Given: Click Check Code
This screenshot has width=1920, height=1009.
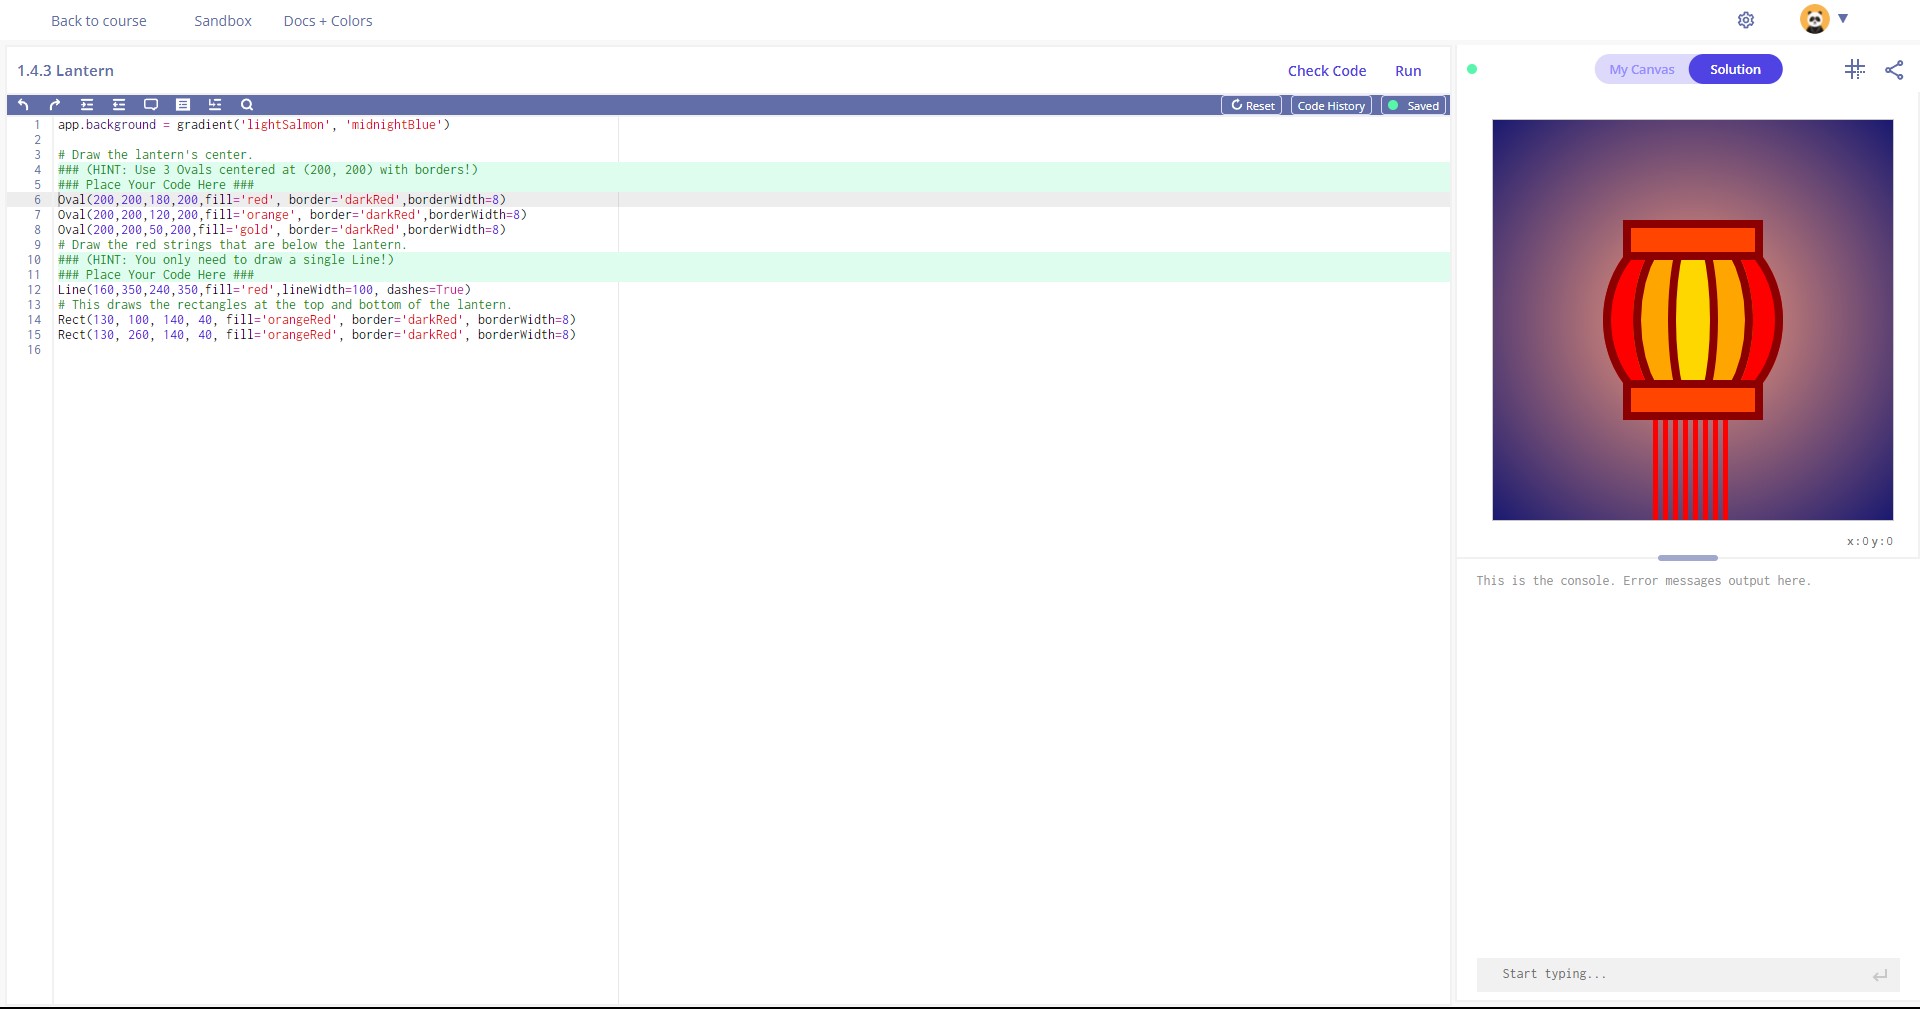Looking at the screenshot, I should click(x=1326, y=71).
